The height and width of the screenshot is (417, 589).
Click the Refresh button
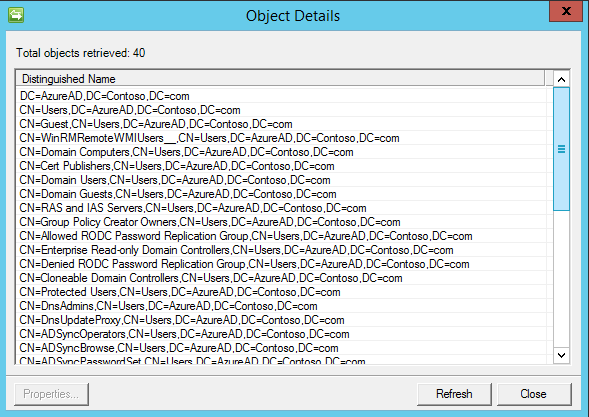(x=454, y=394)
